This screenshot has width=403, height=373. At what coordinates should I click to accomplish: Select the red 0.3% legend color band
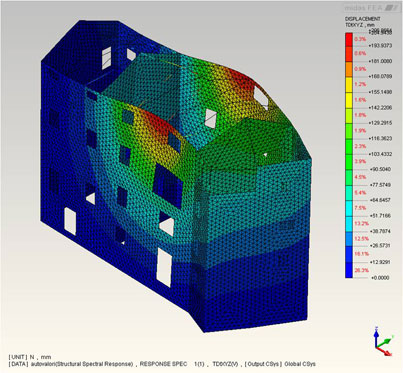pos(349,39)
